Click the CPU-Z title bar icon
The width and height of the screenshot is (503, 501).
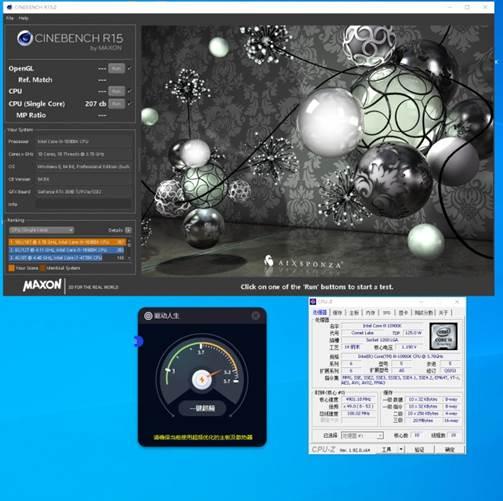(x=313, y=302)
